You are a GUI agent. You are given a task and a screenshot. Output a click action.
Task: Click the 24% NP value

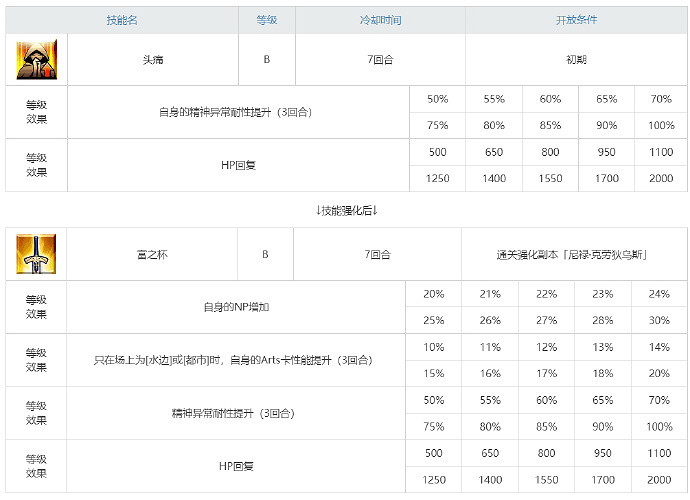(659, 294)
